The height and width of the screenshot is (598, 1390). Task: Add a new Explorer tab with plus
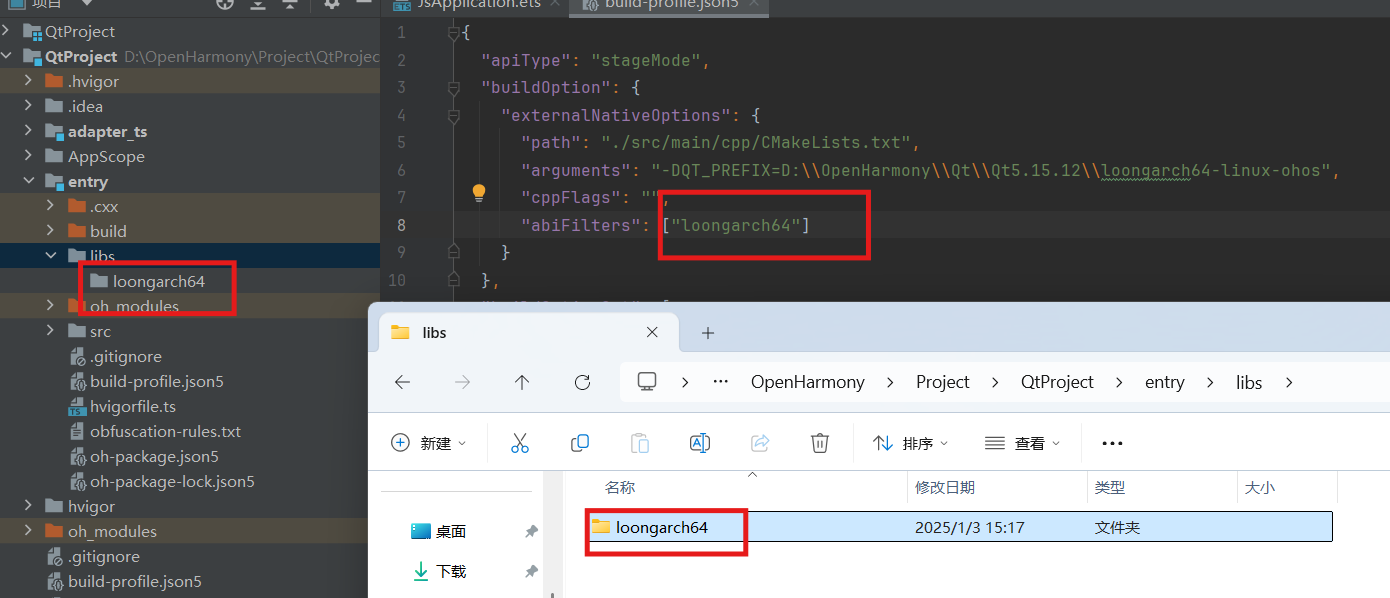coord(708,333)
